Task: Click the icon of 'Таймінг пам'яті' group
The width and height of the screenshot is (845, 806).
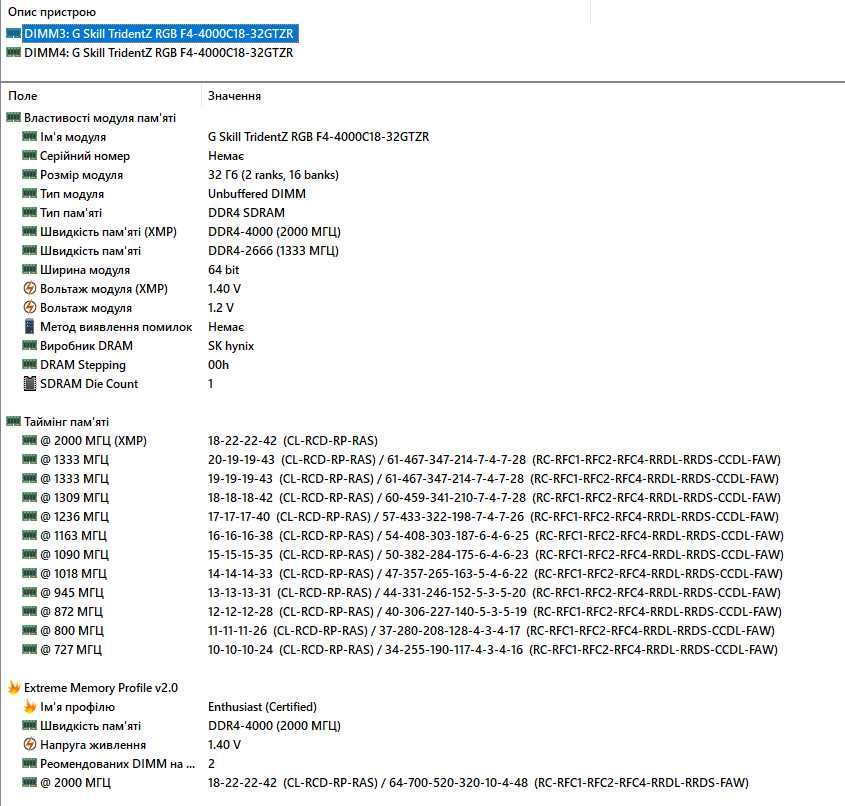Action: tap(13, 421)
